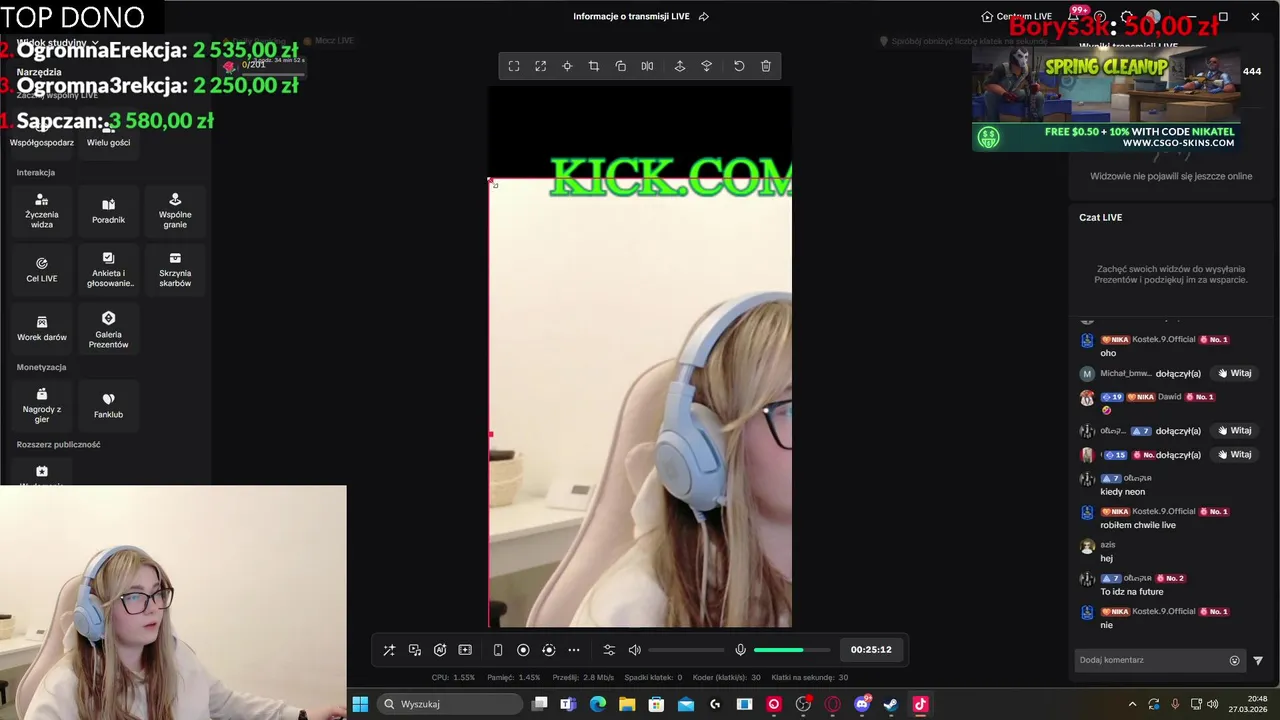Mute the microphone
This screenshot has width=1280, height=720.
point(740,650)
